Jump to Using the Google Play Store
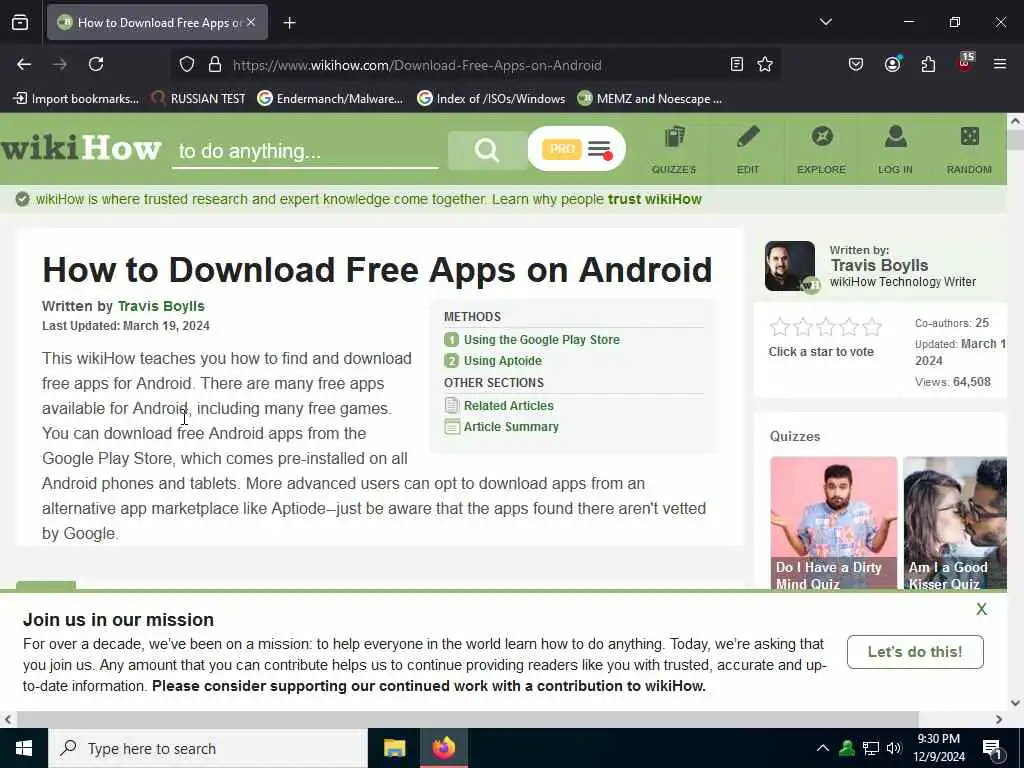This screenshot has height=768, width=1024. tap(541, 340)
